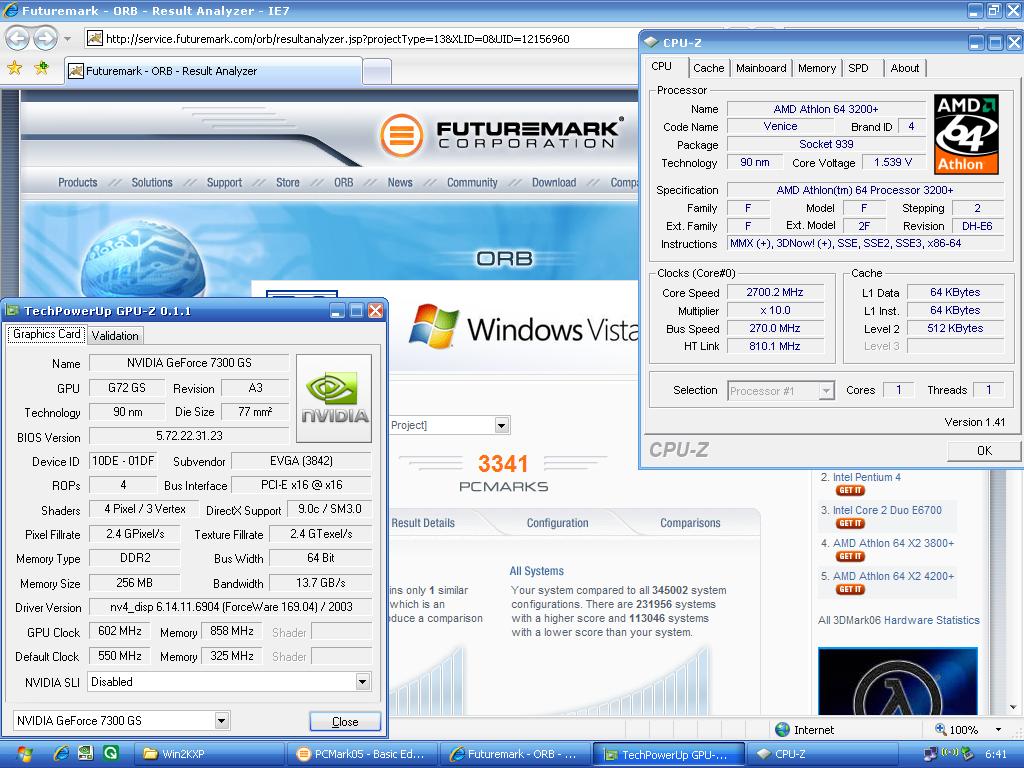1024x768 pixels.
Task: Switch to the Cache tab in CPU-Z
Action: click(x=709, y=68)
